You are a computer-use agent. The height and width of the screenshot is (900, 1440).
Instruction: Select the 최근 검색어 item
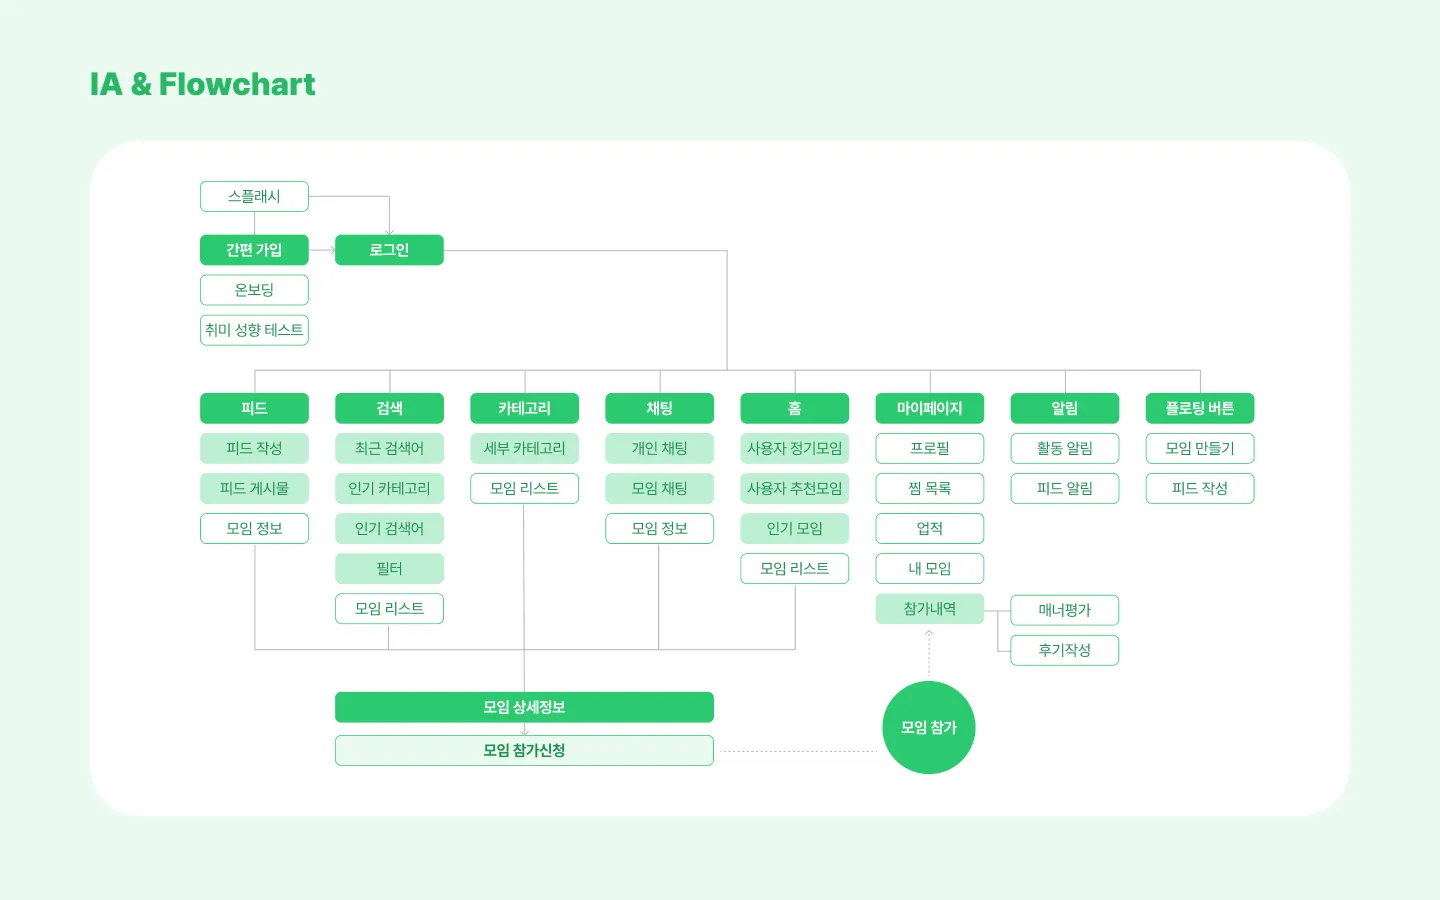389,448
